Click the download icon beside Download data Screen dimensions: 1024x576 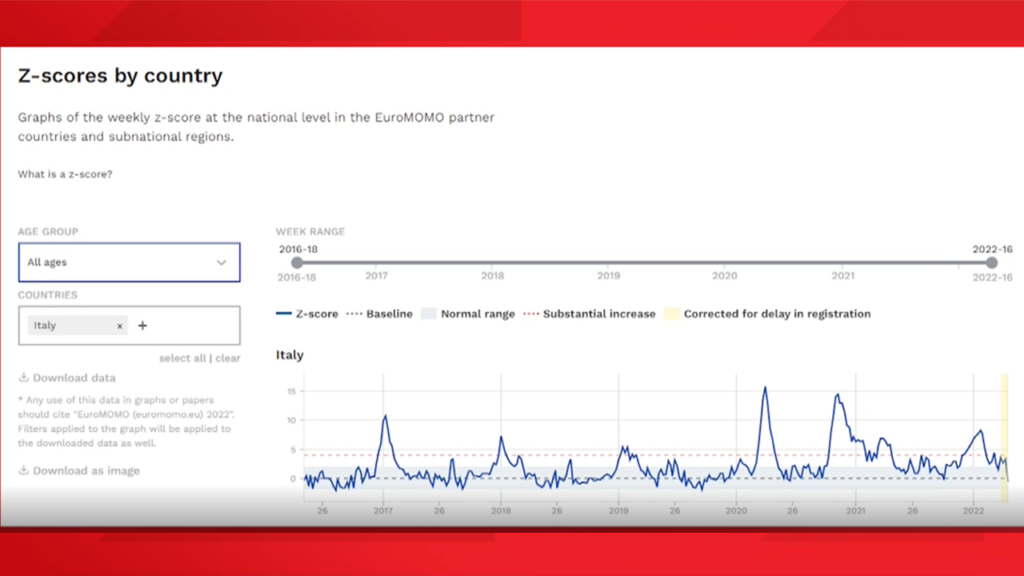tap(23, 378)
